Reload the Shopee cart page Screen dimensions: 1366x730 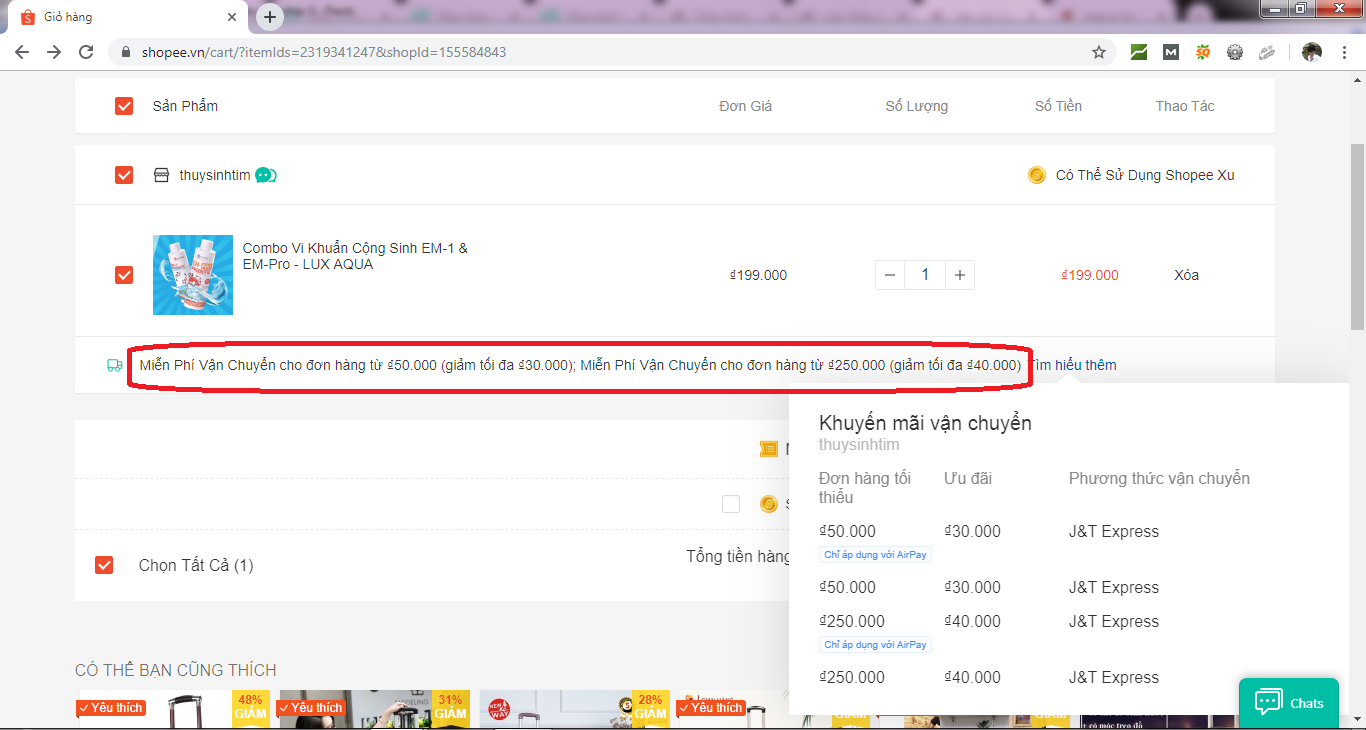[x=86, y=52]
